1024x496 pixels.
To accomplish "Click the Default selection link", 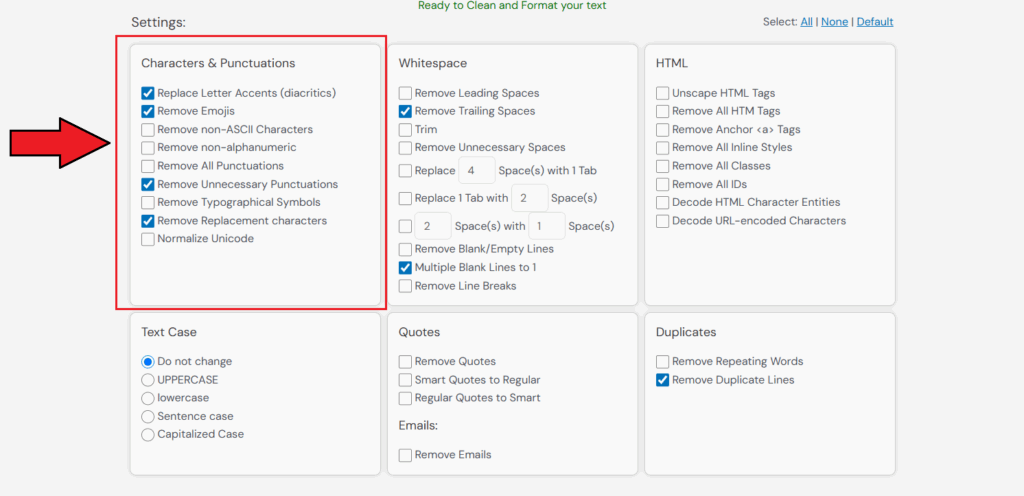I will tap(875, 22).
